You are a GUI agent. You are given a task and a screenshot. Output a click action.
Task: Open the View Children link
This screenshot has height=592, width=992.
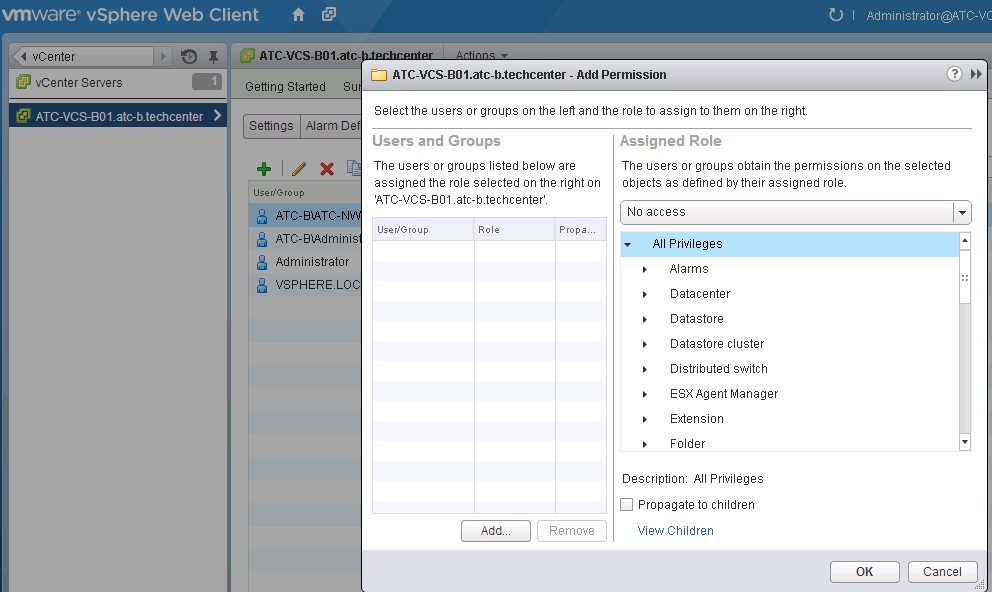[x=676, y=531]
